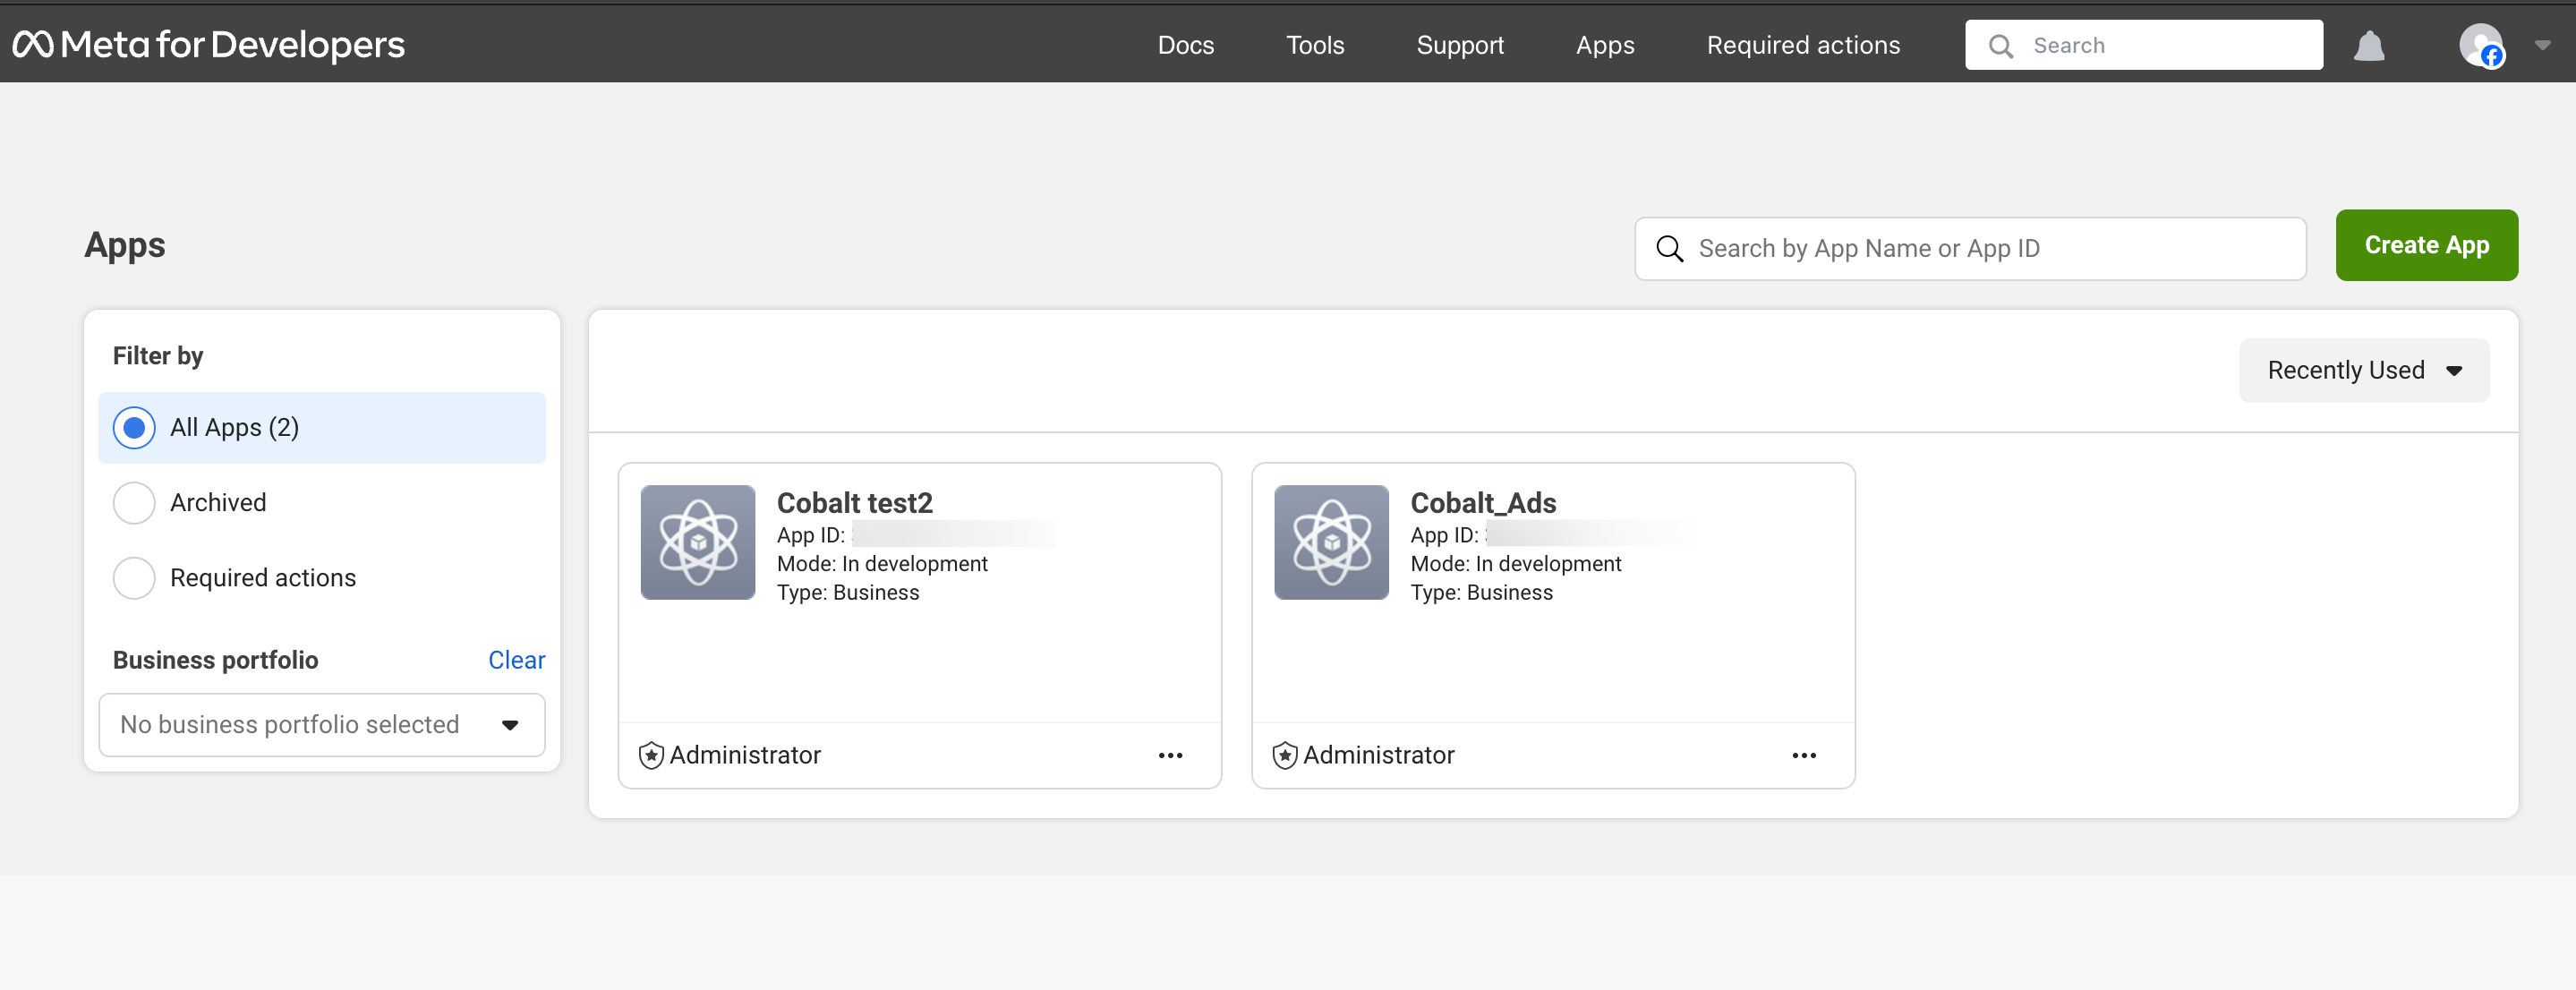The width and height of the screenshot is (2576, 990).
Task: Click the Administrator shield badge on Cobalt test2
Action: point(650,755)
